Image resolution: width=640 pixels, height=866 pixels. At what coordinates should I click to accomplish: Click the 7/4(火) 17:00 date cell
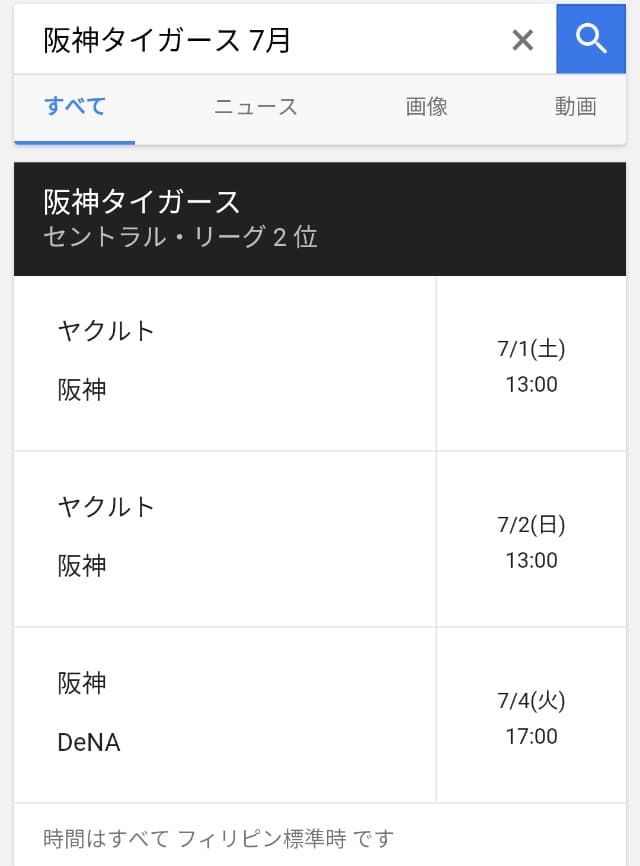click(531, 718)
